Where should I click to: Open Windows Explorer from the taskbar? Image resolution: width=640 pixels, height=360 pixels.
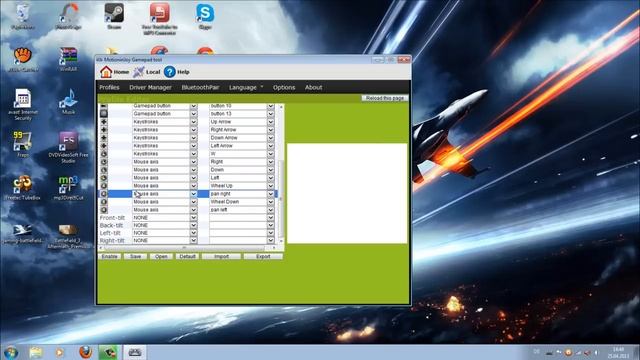(36, 352)
